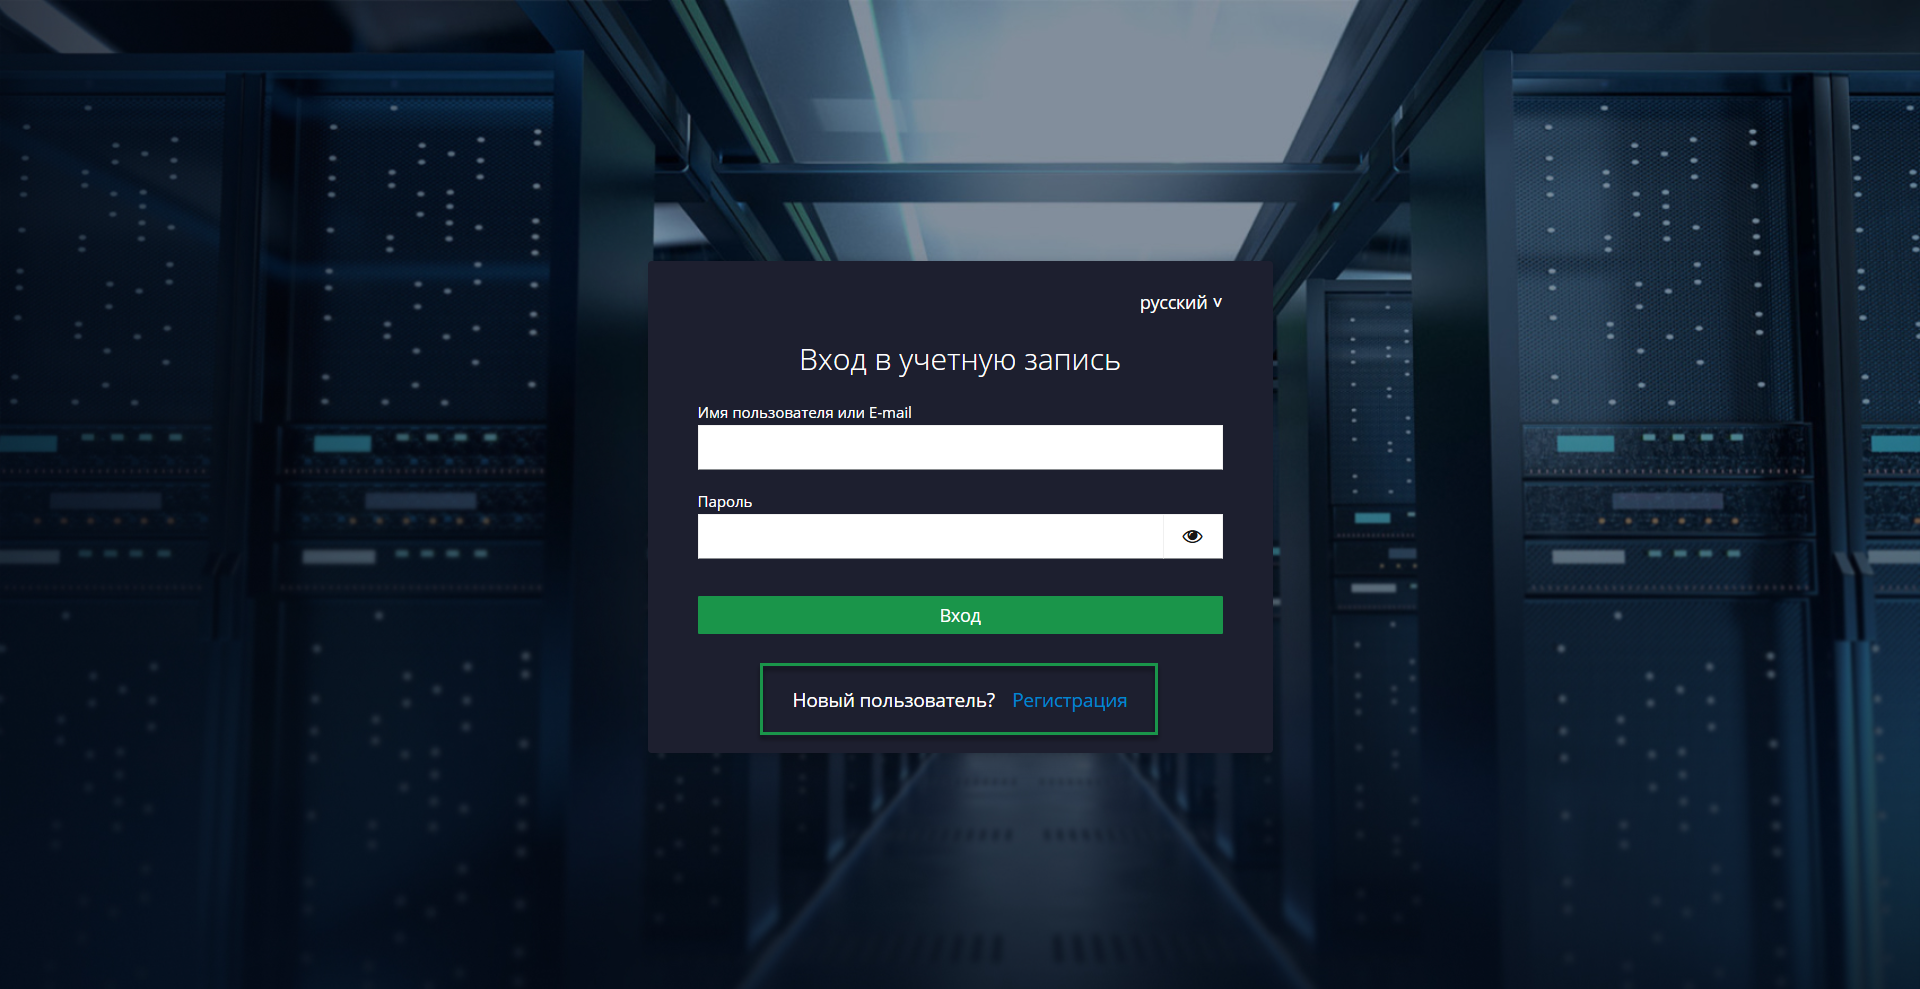Click the 'Пароль' label
Viewport: 1920px width, 989px height.
click(725, 502)
